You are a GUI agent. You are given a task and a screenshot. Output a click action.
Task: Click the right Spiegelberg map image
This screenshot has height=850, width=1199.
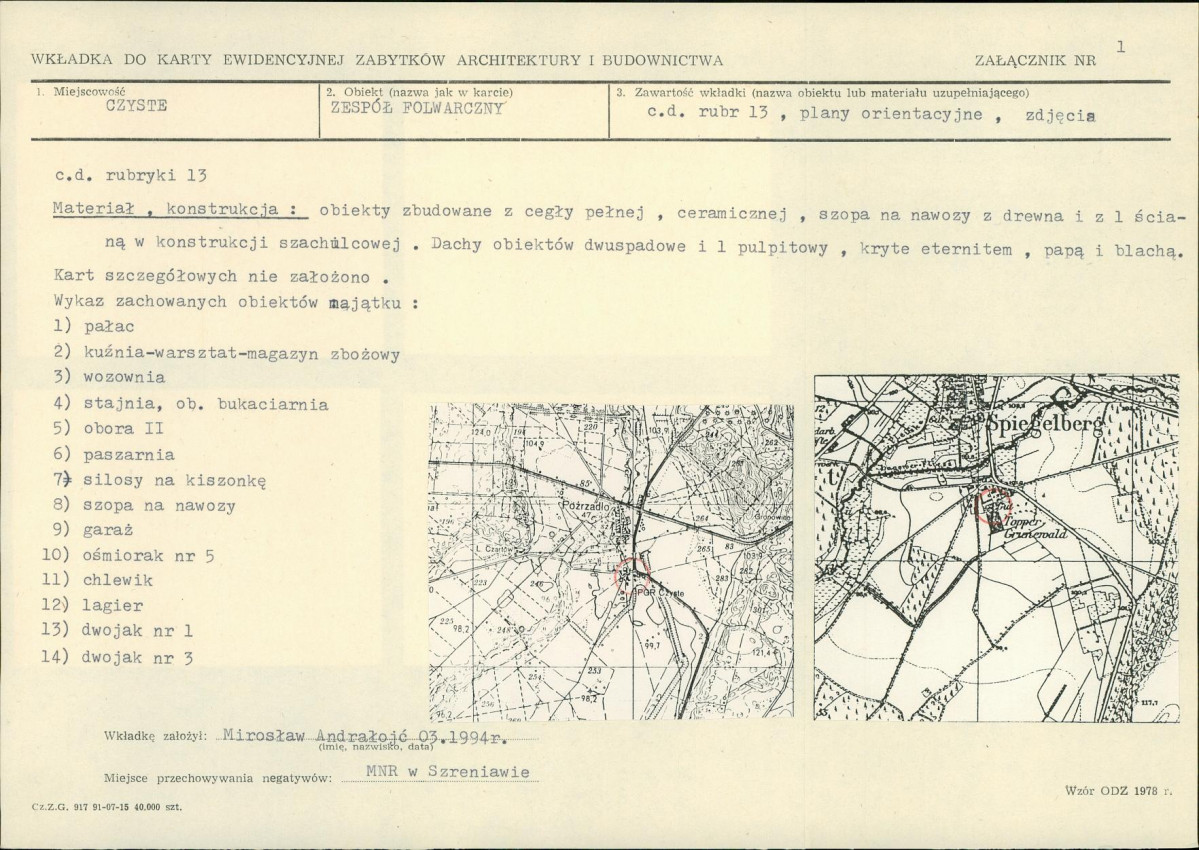(996, 546)
